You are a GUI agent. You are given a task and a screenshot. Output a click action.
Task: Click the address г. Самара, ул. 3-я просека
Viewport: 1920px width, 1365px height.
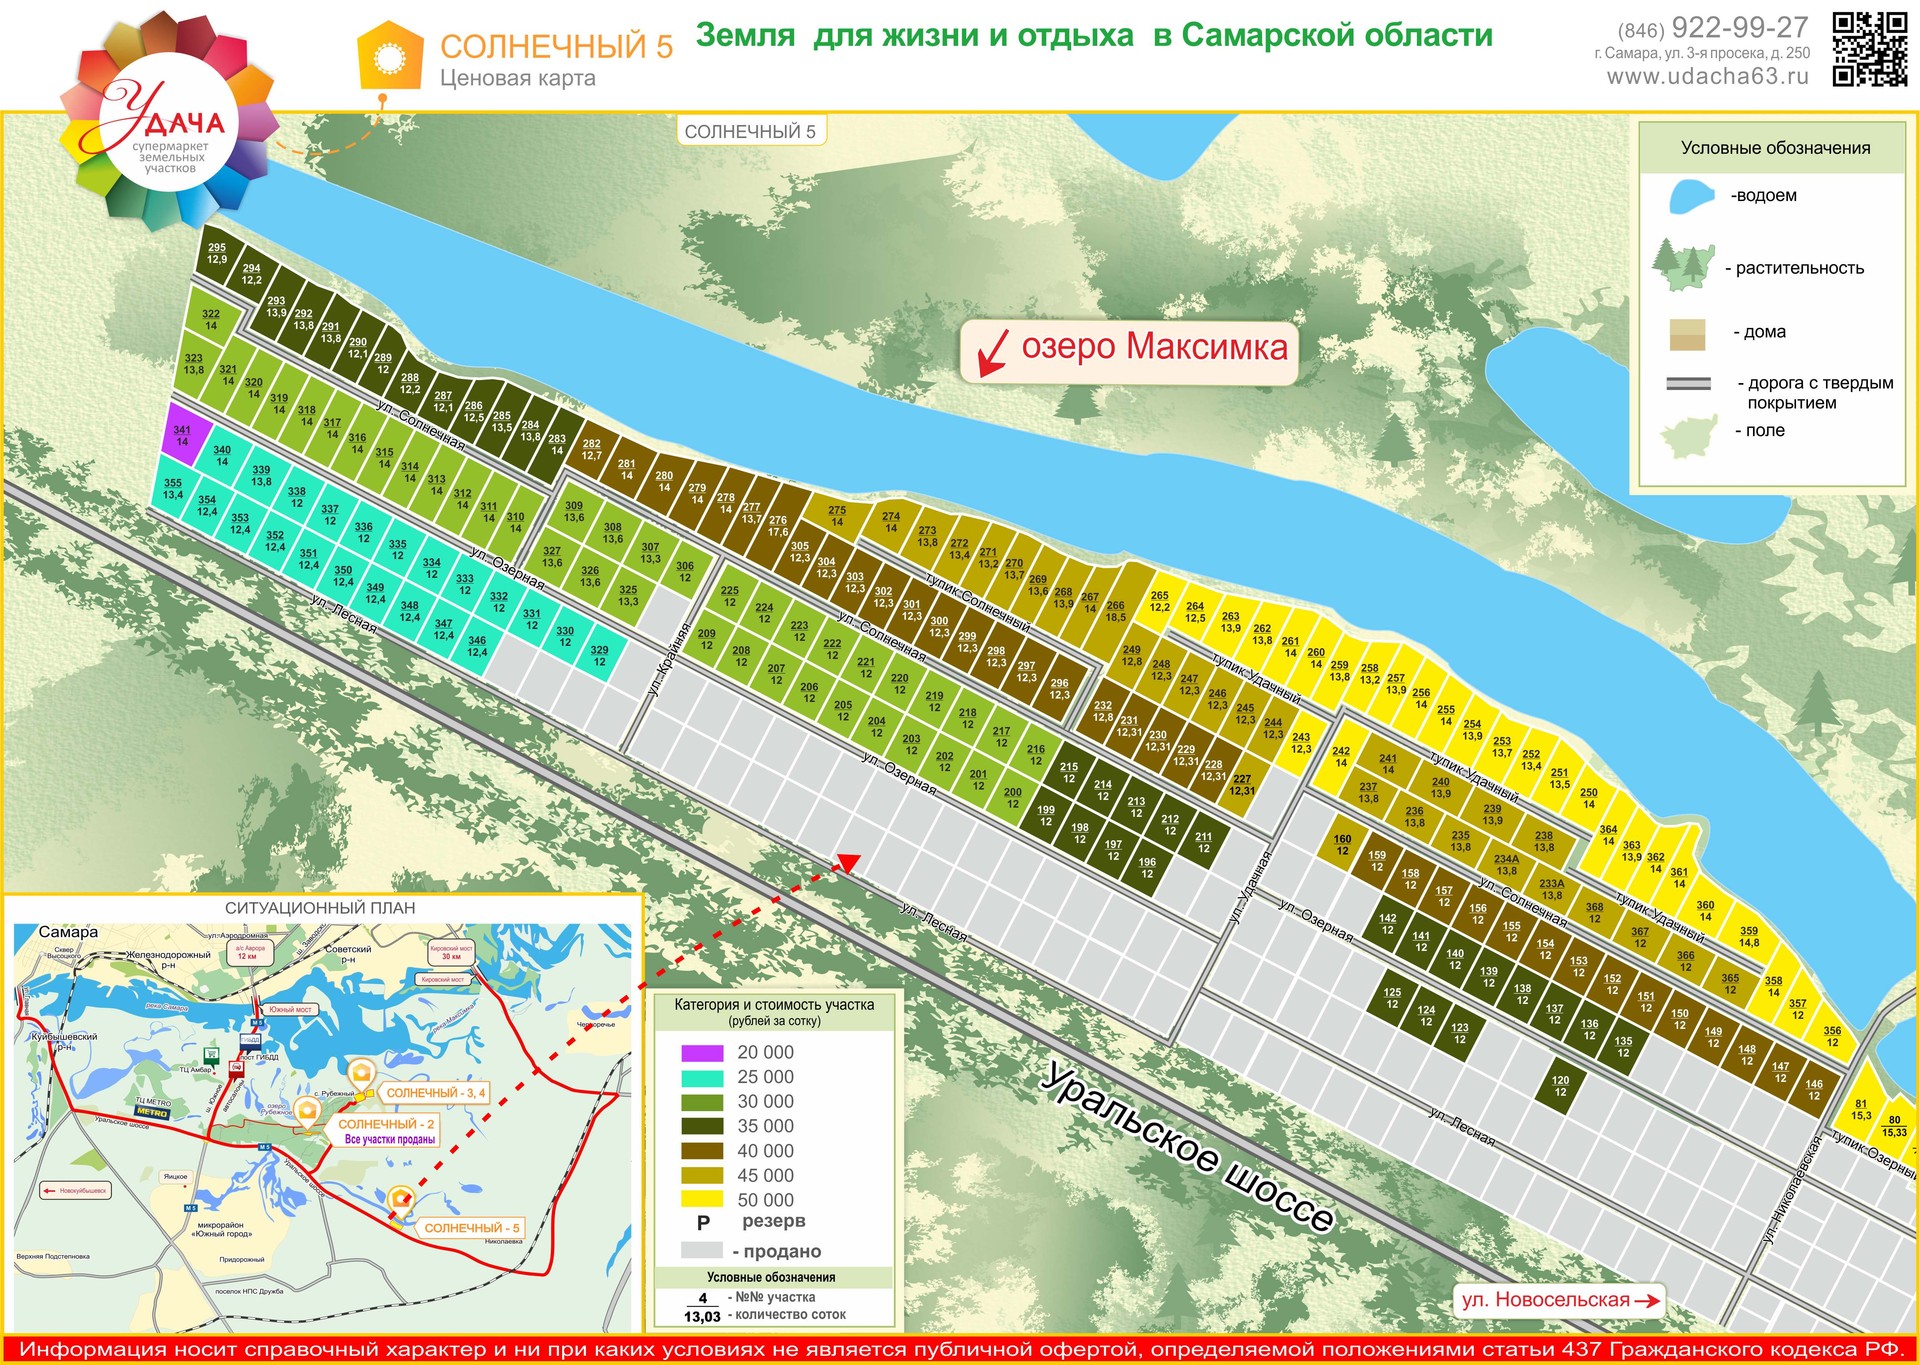point(1701,53)
